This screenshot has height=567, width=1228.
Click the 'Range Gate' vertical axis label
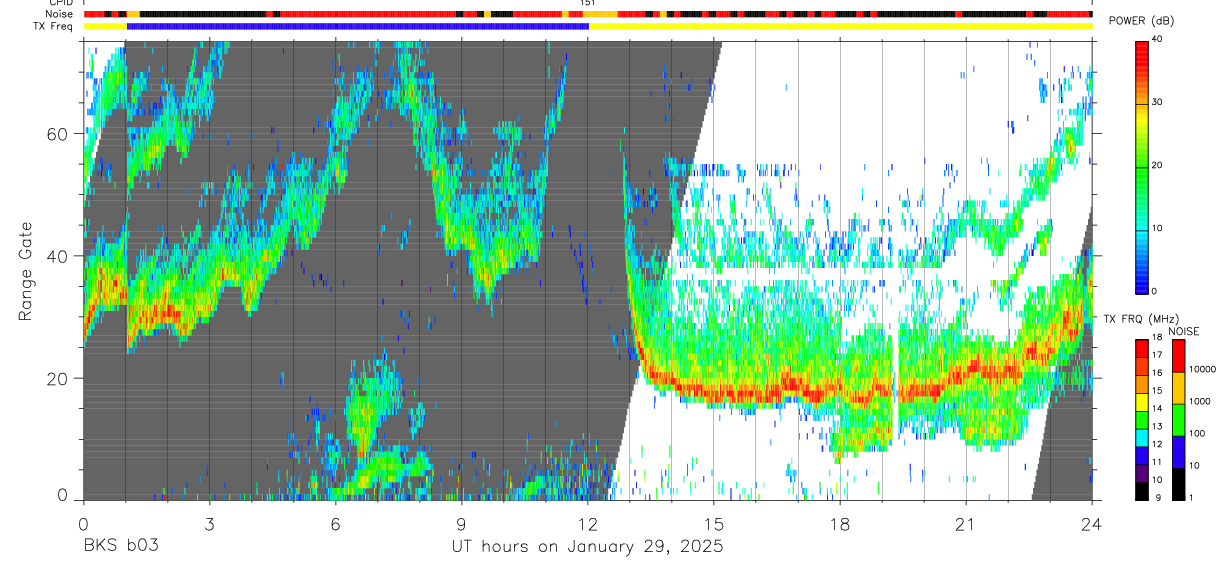[x=26, y=271]
